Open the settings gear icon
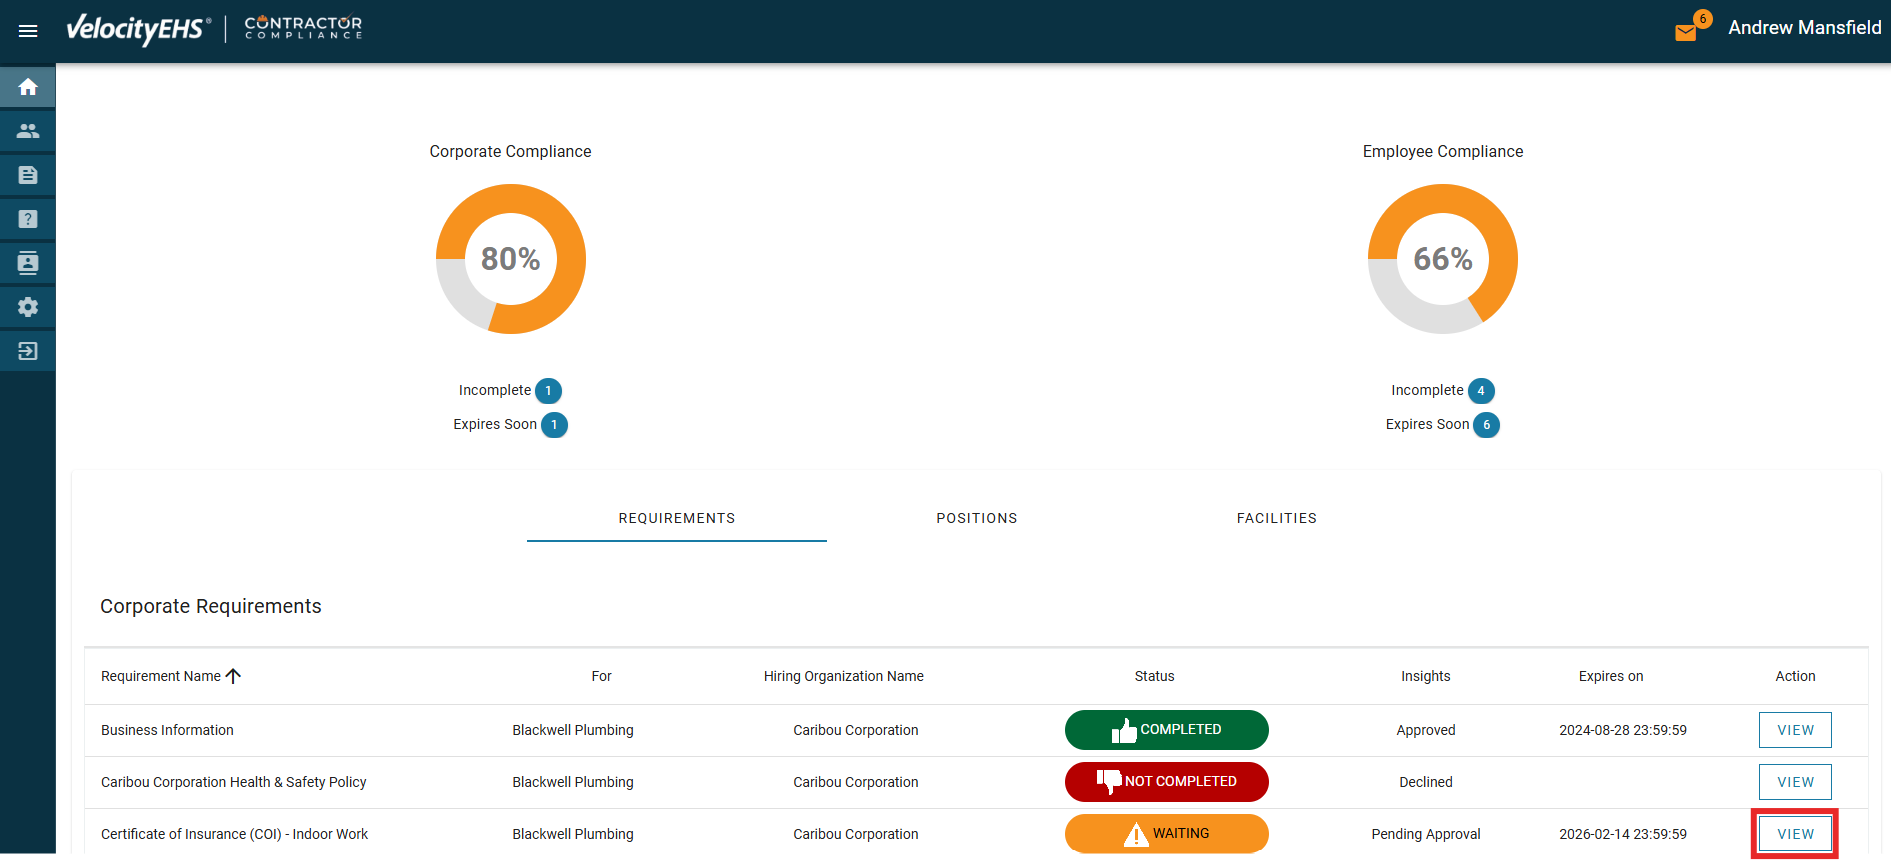1891x860 pixels. pyautogui.click(x=28, y=307)
